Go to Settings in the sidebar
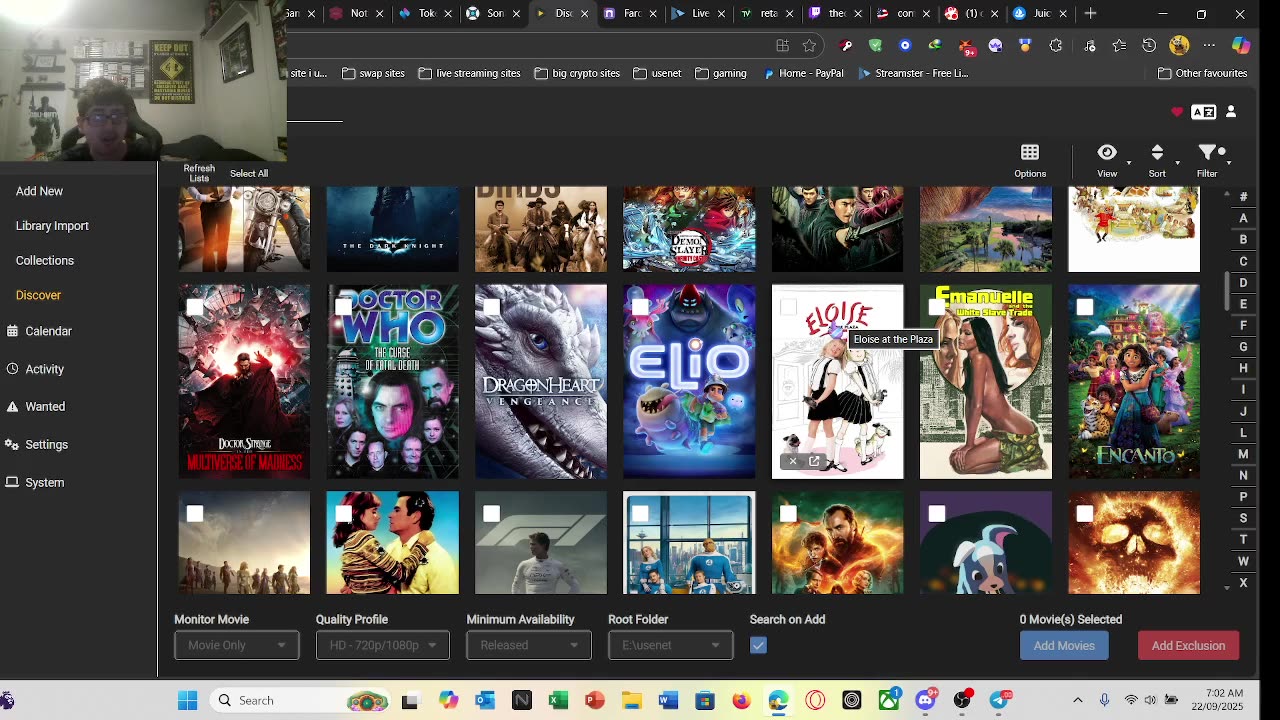1280x720 pixels. coord(46,445)
